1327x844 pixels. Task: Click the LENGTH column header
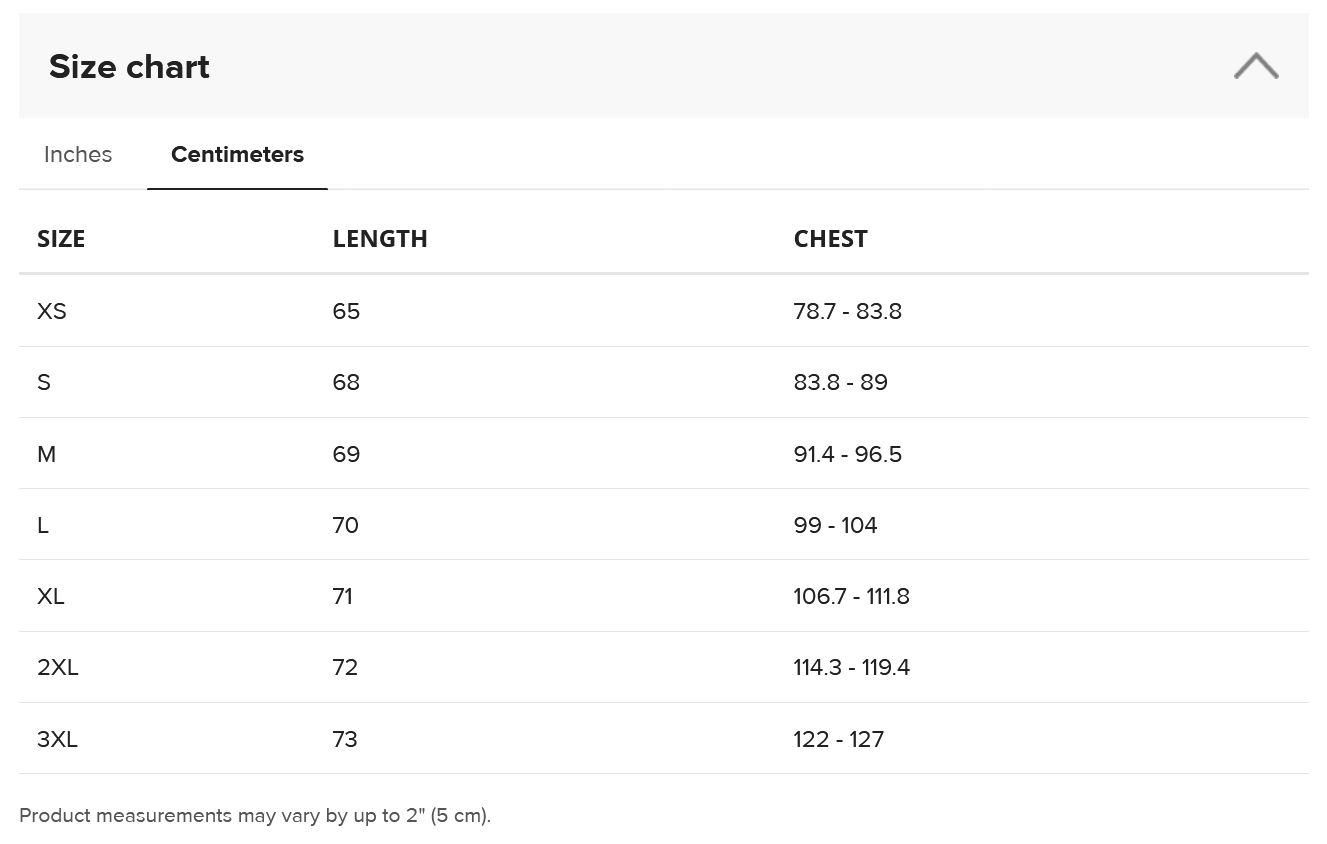pyautogui.click(x=380, y=238)
